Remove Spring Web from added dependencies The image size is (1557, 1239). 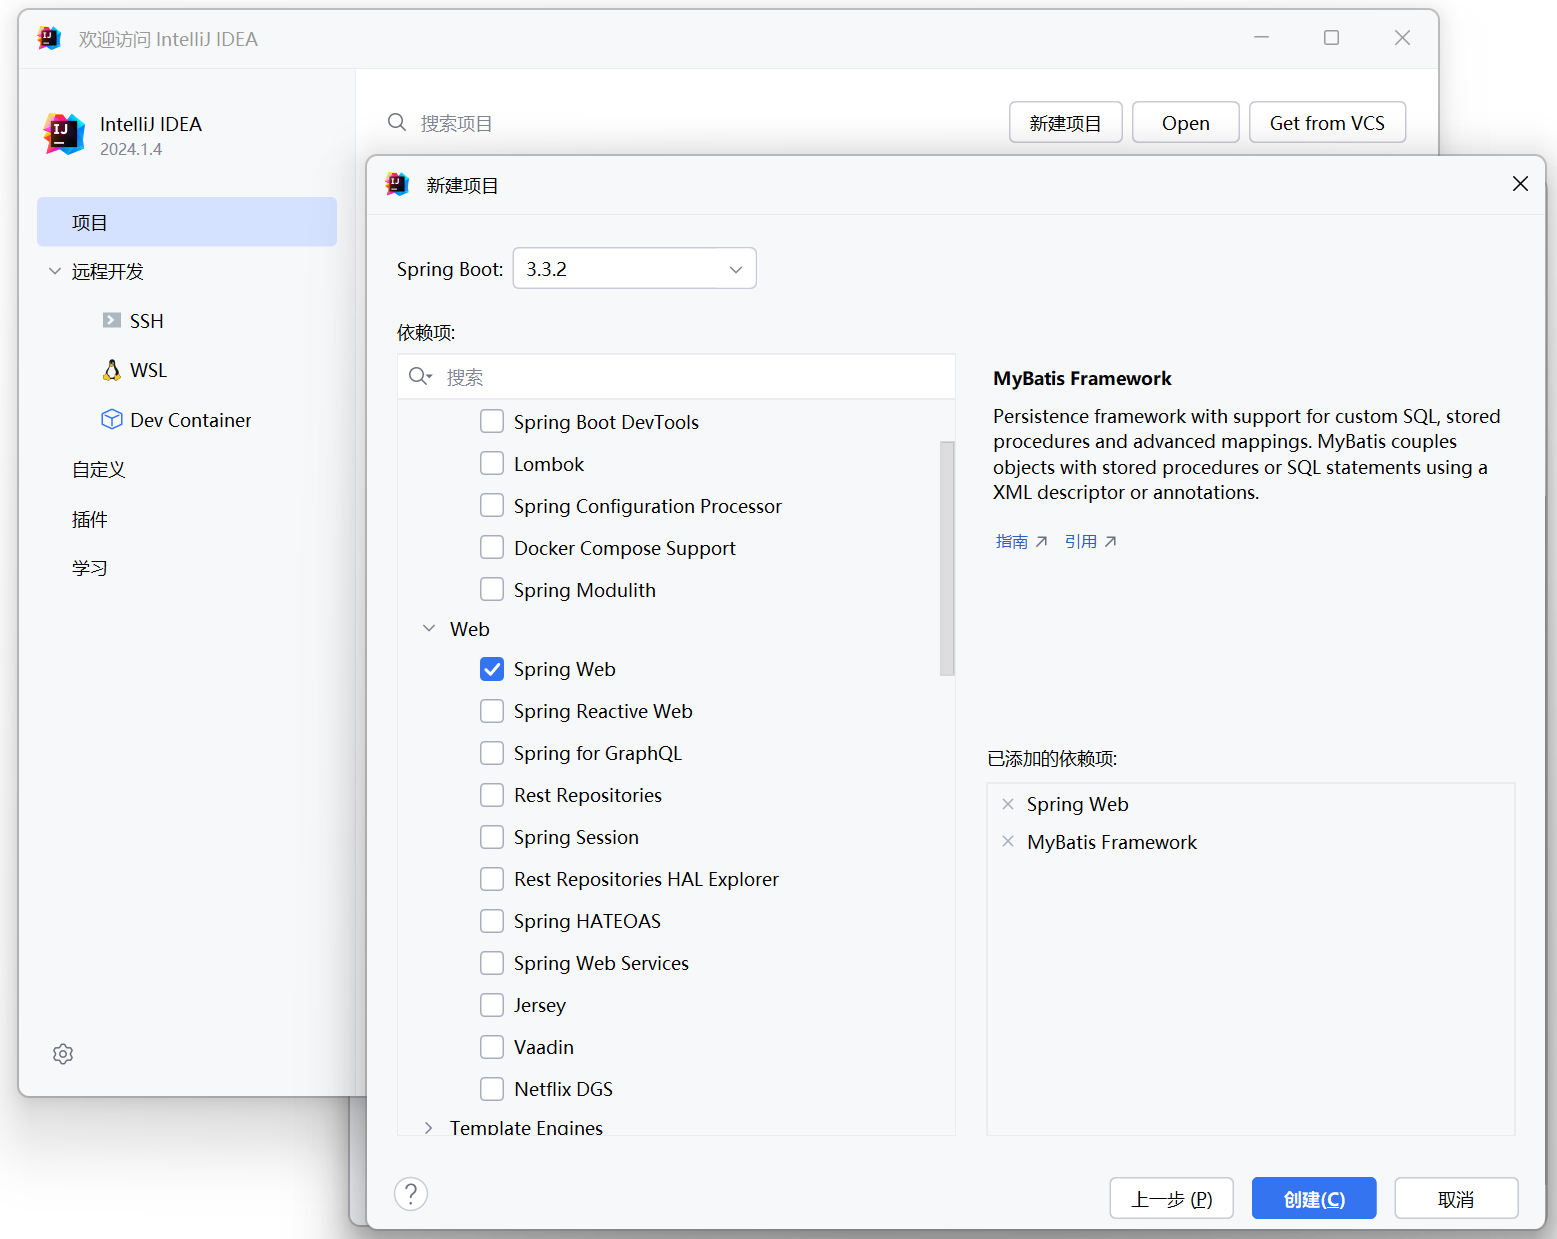coord(1008,804)
